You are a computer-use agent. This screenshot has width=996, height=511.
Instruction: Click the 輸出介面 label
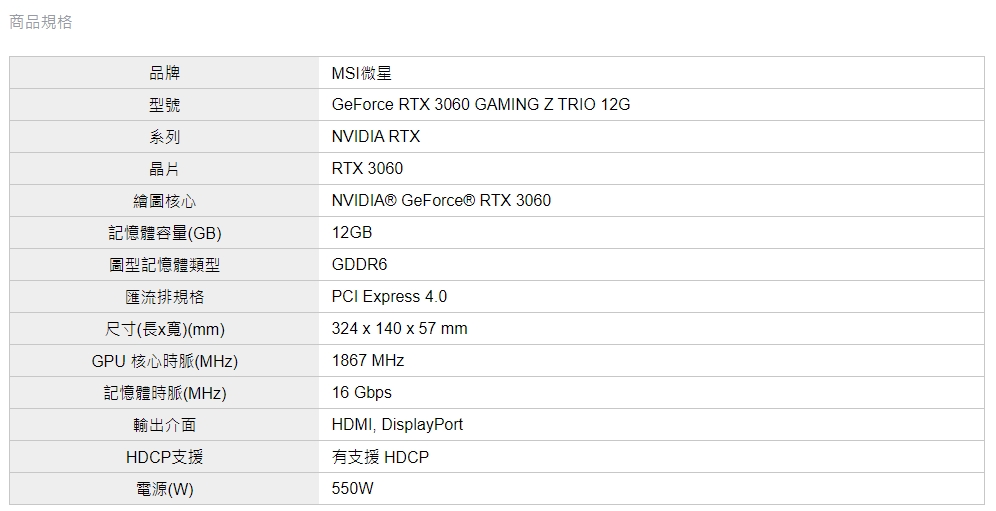click(x=165, y=425)
